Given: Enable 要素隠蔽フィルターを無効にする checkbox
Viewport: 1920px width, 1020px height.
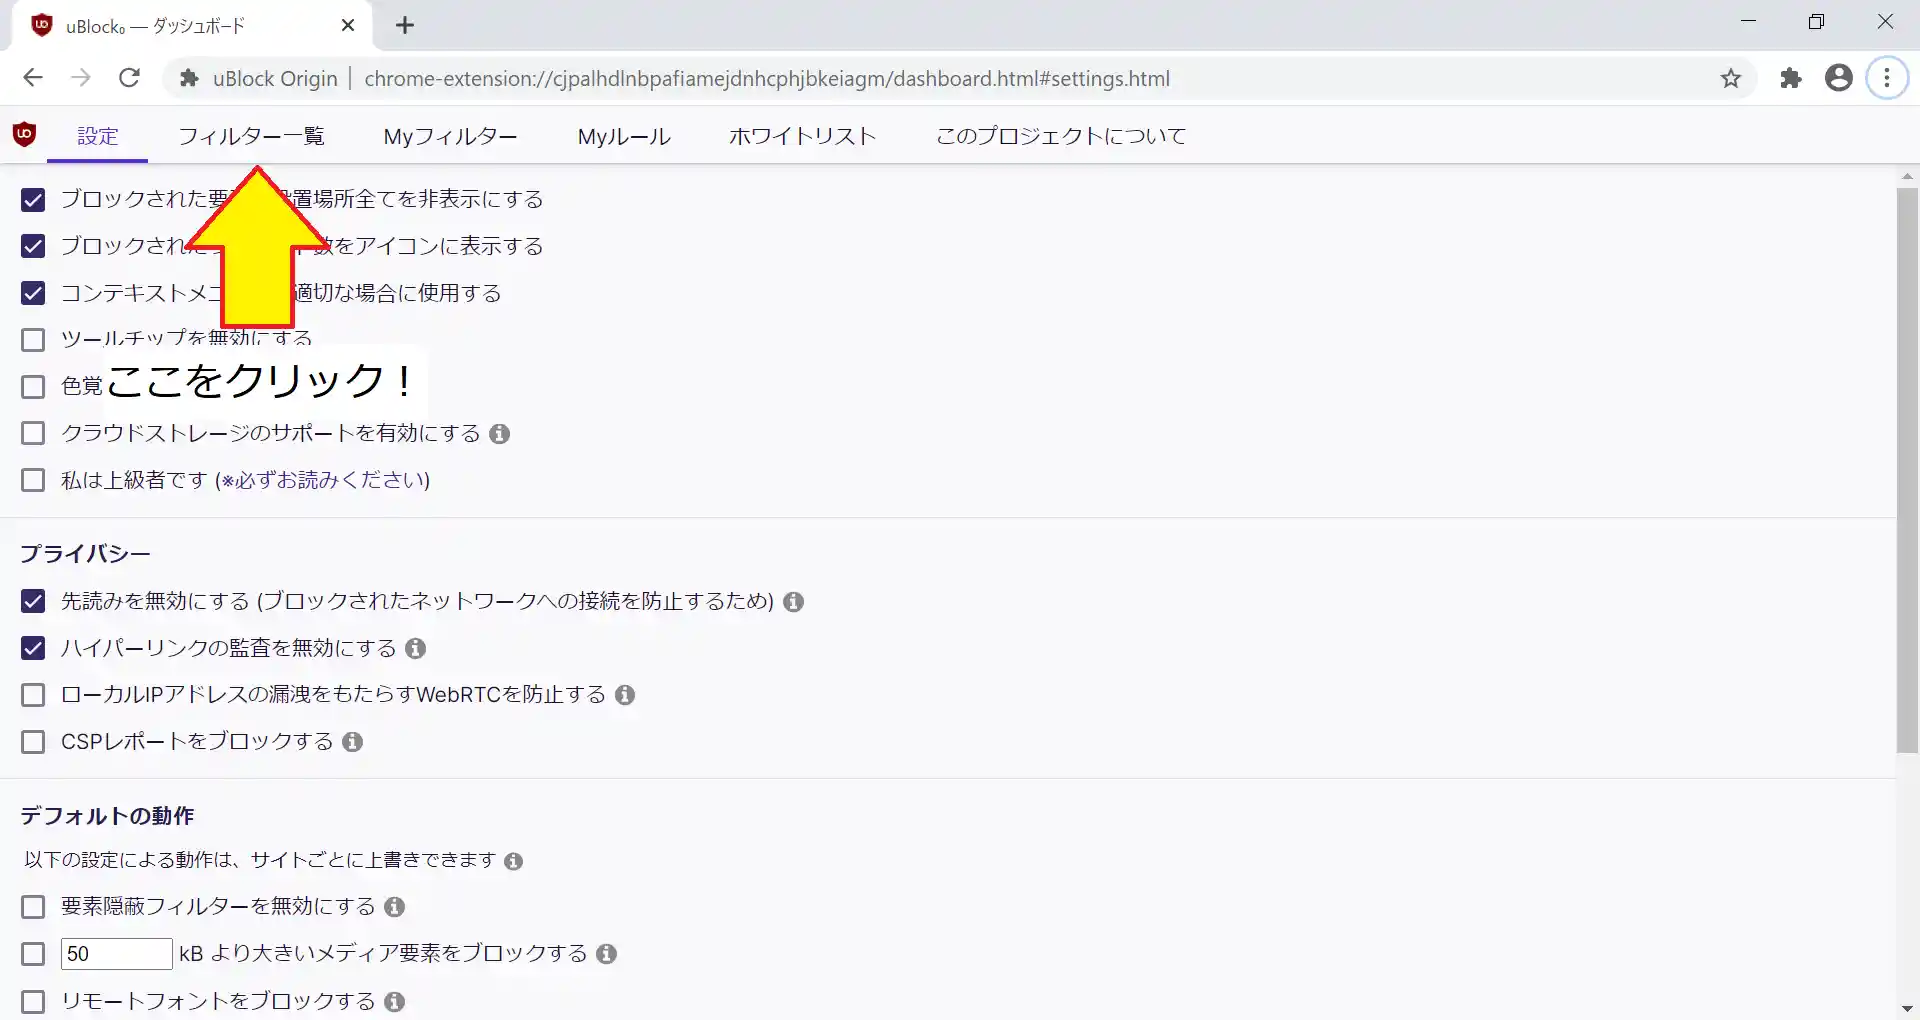Looking at the screenshot, I should tap(33, 907).
